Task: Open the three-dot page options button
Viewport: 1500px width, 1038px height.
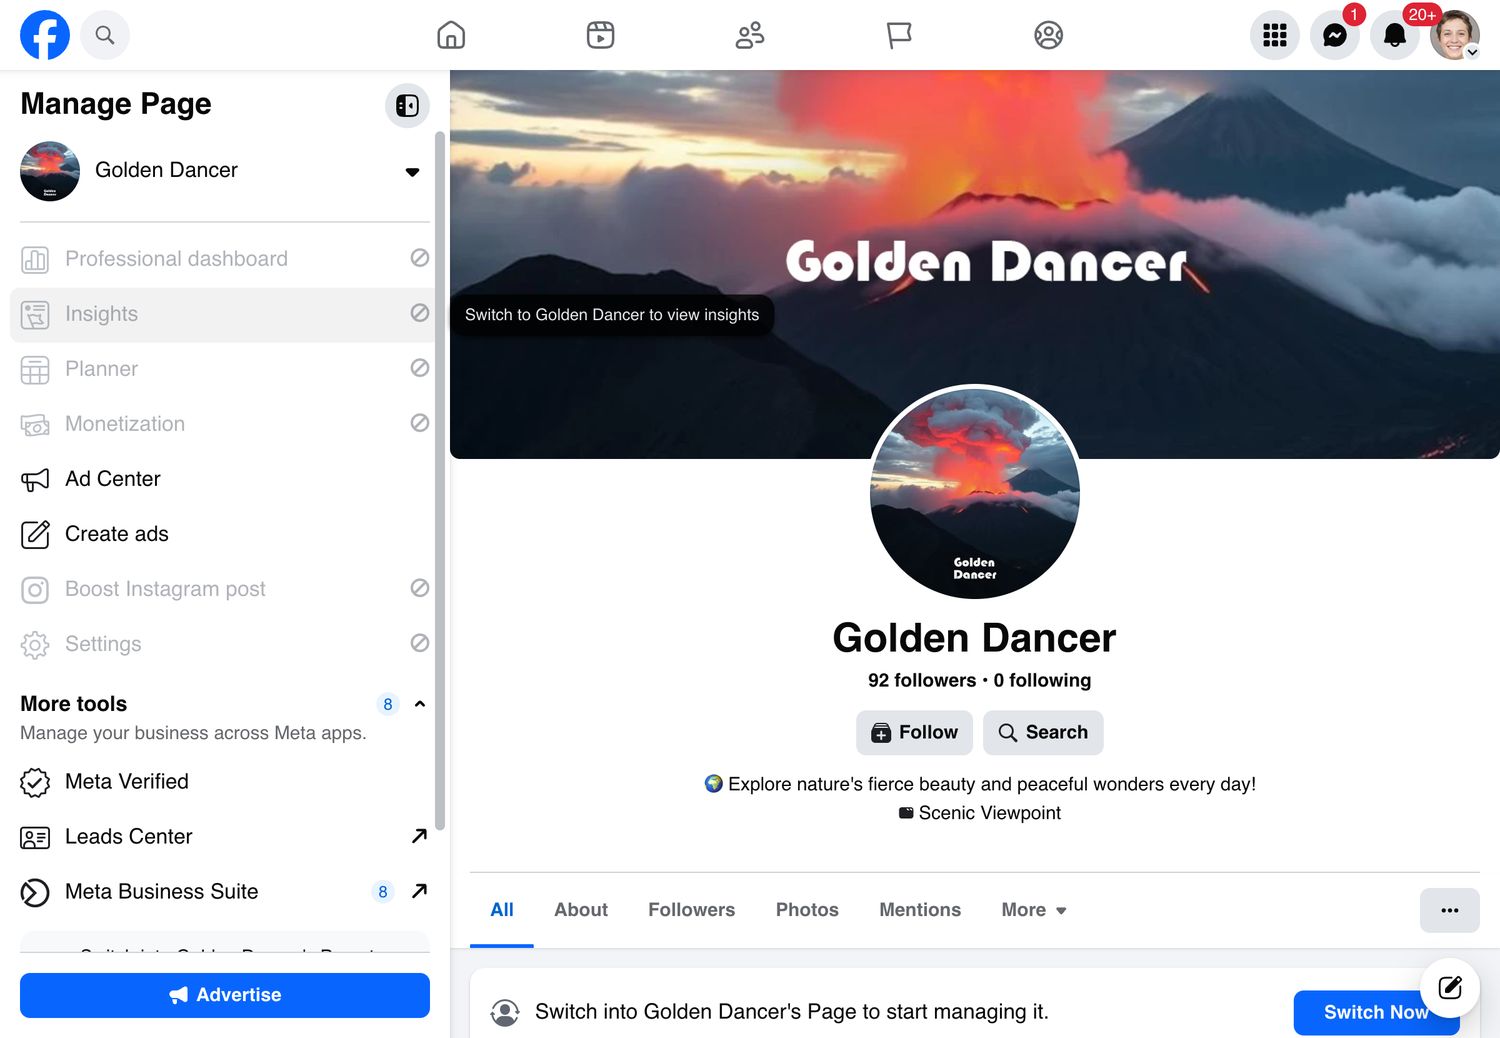Action: [x=1450, y=910]
